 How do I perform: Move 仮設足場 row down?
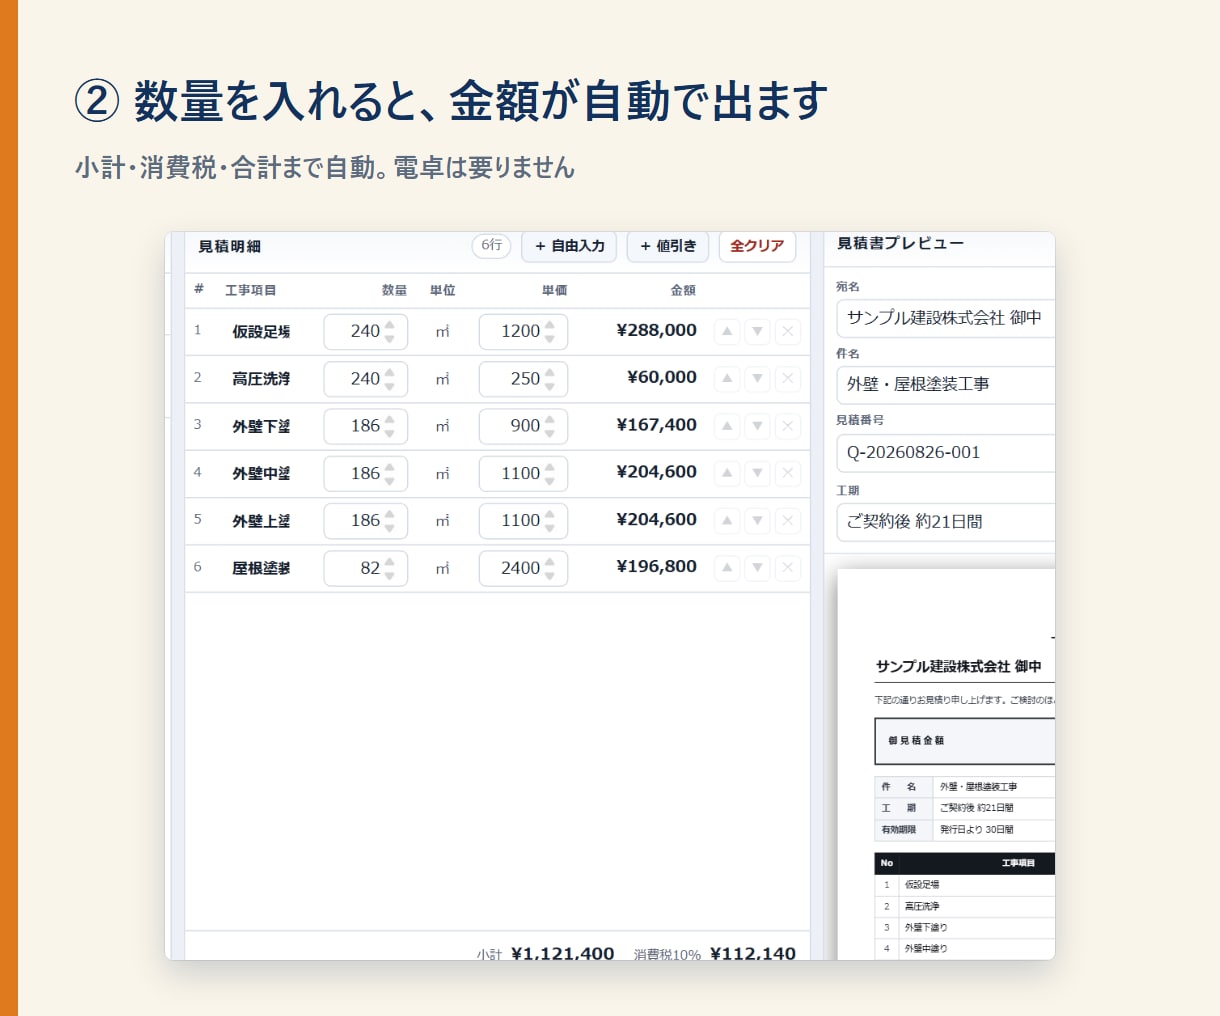coord(757,331)
